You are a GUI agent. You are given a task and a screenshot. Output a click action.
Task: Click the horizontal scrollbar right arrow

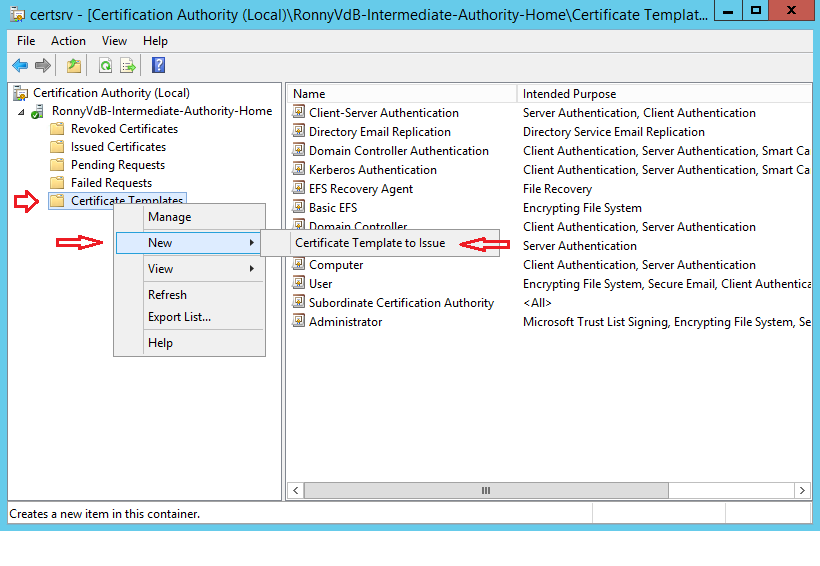pyautogui.click(x=803, y=491)
